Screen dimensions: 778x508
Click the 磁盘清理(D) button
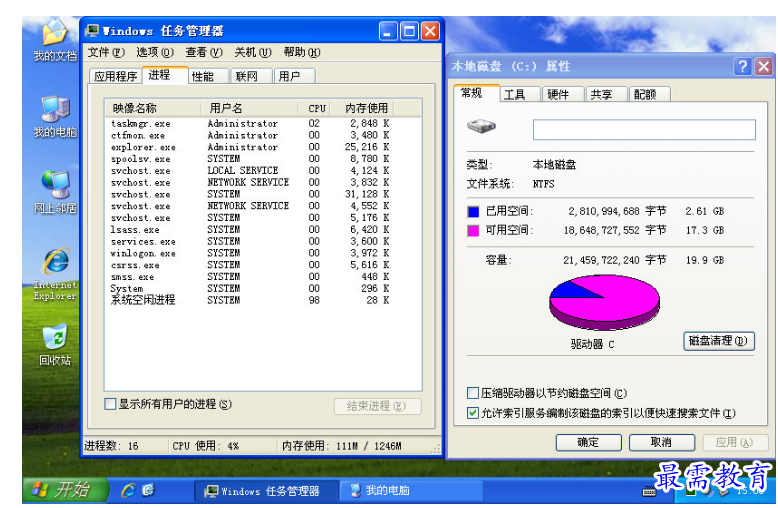point(718,341)
